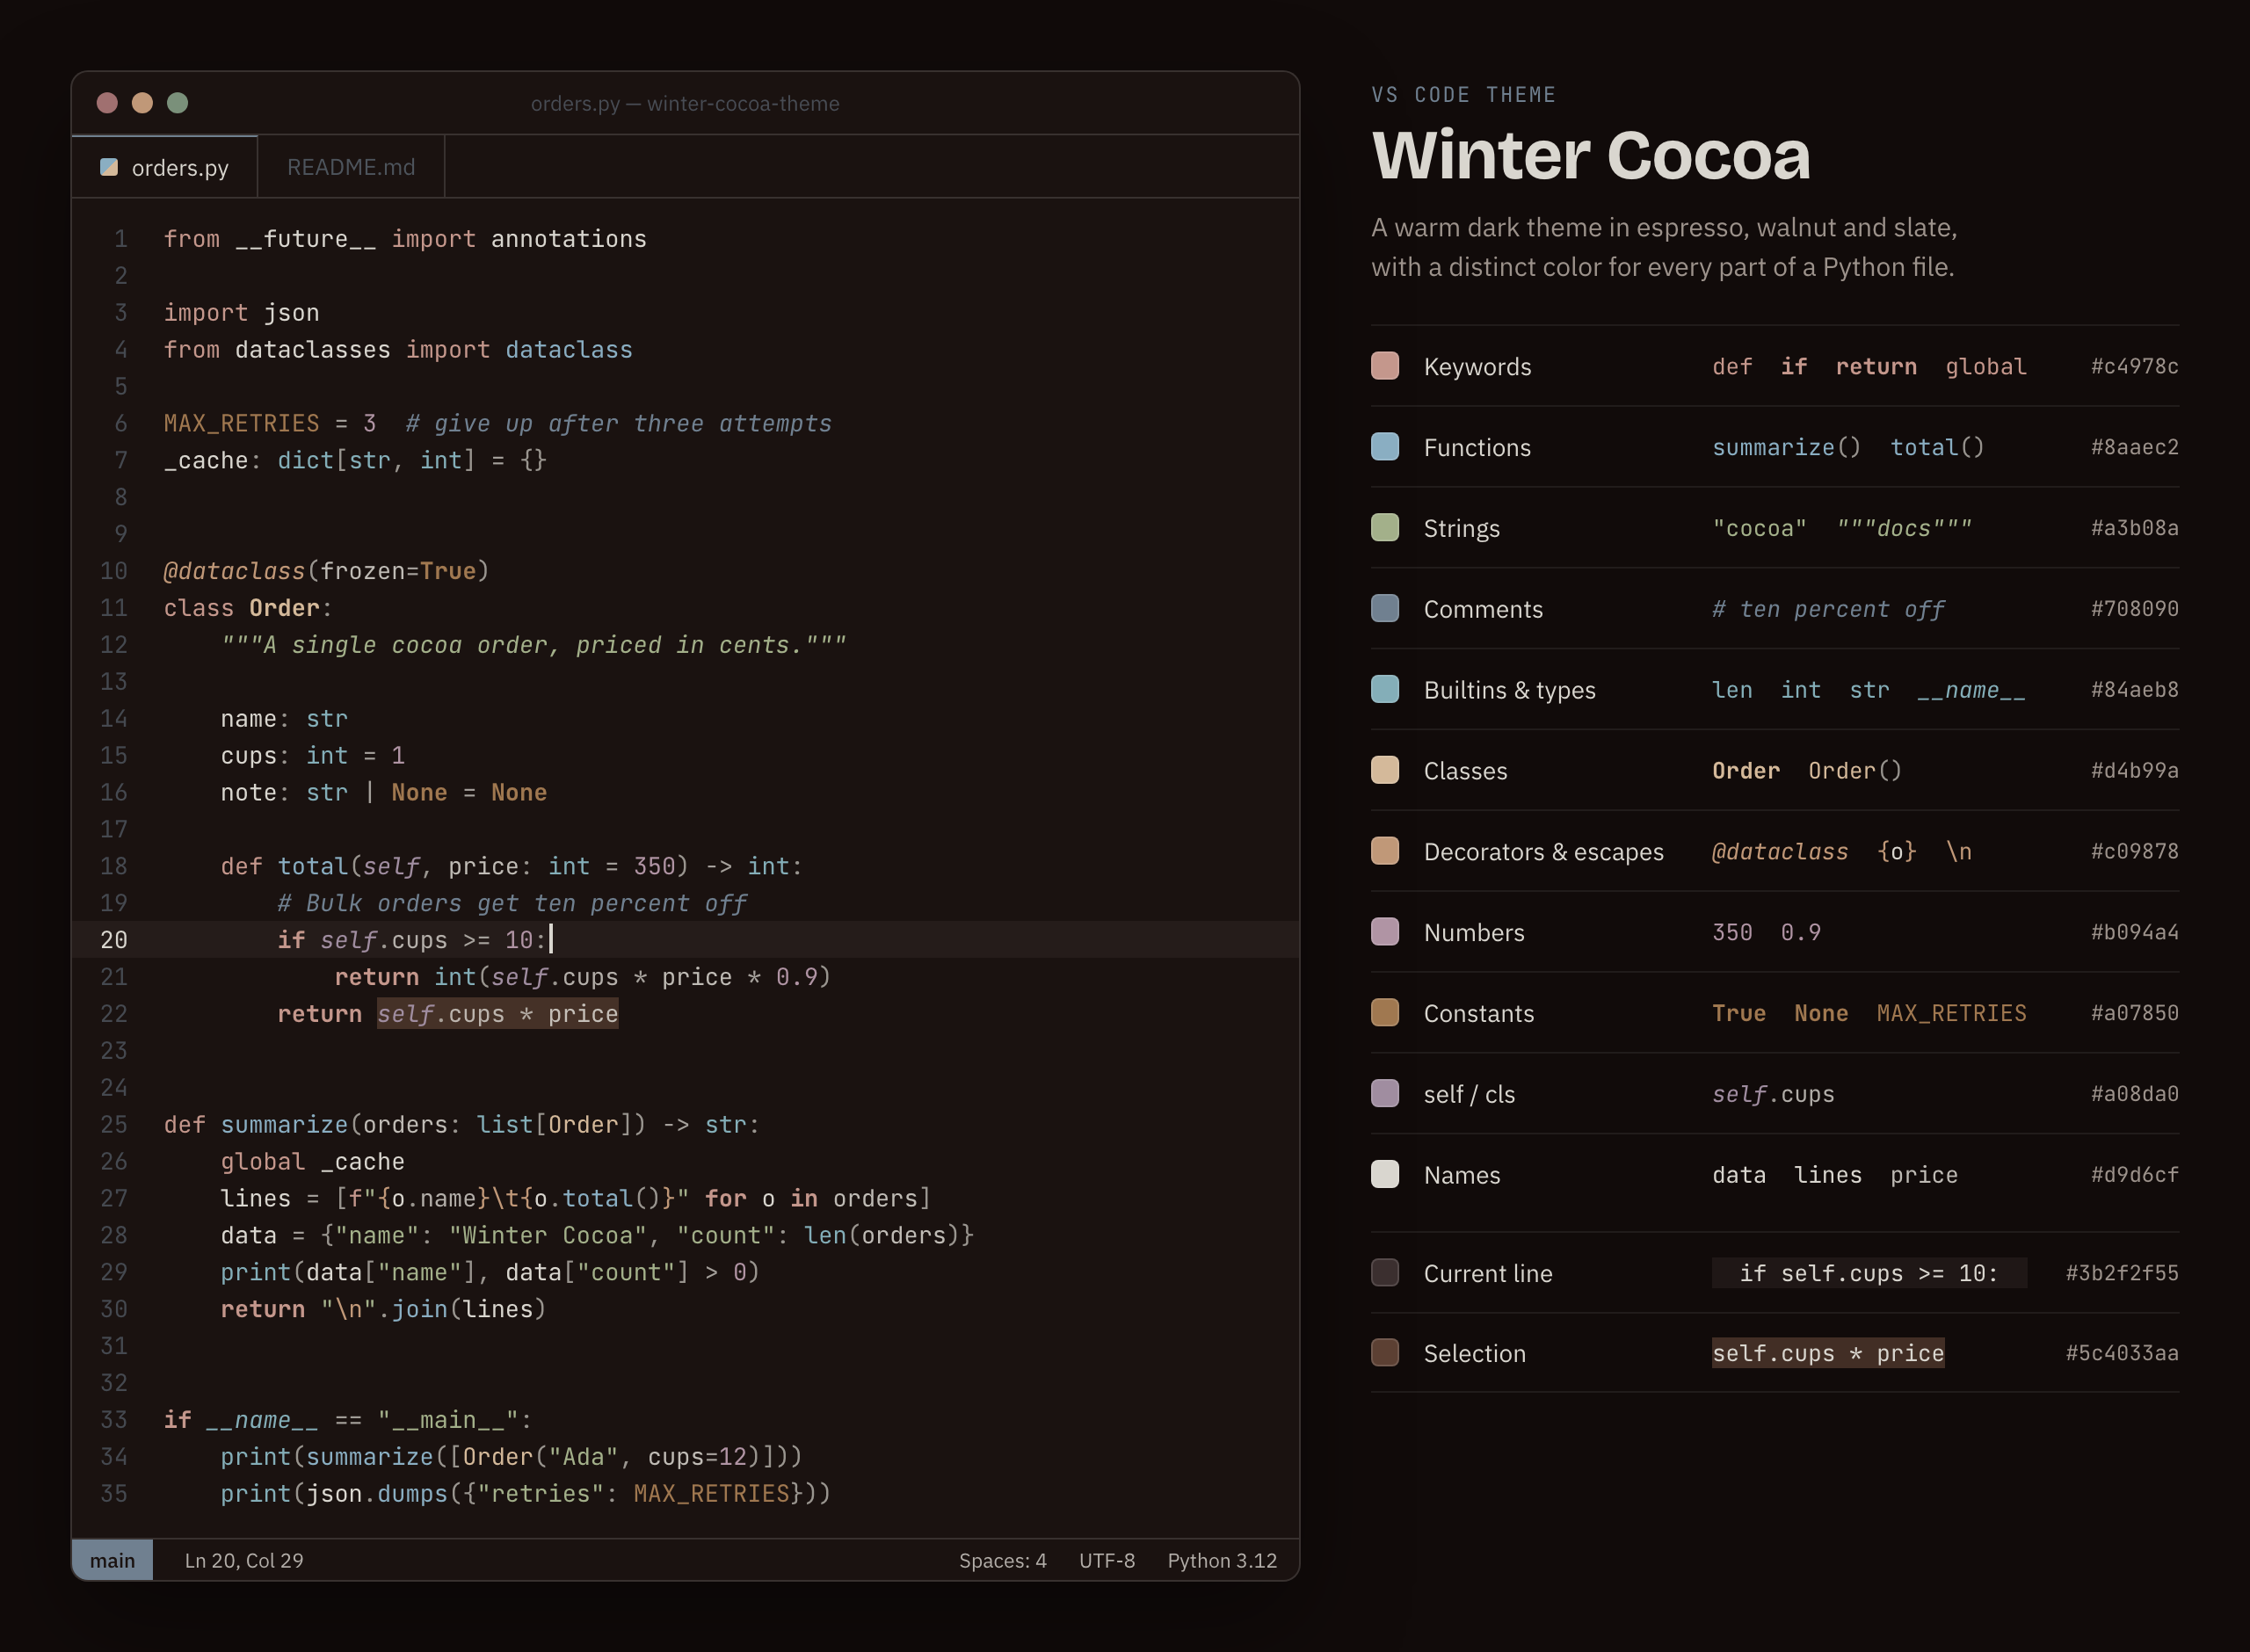Viewport: 2250px width, 1652px height.
Task: Click the Classes color swatch
Action: (x=1385, y=770)
